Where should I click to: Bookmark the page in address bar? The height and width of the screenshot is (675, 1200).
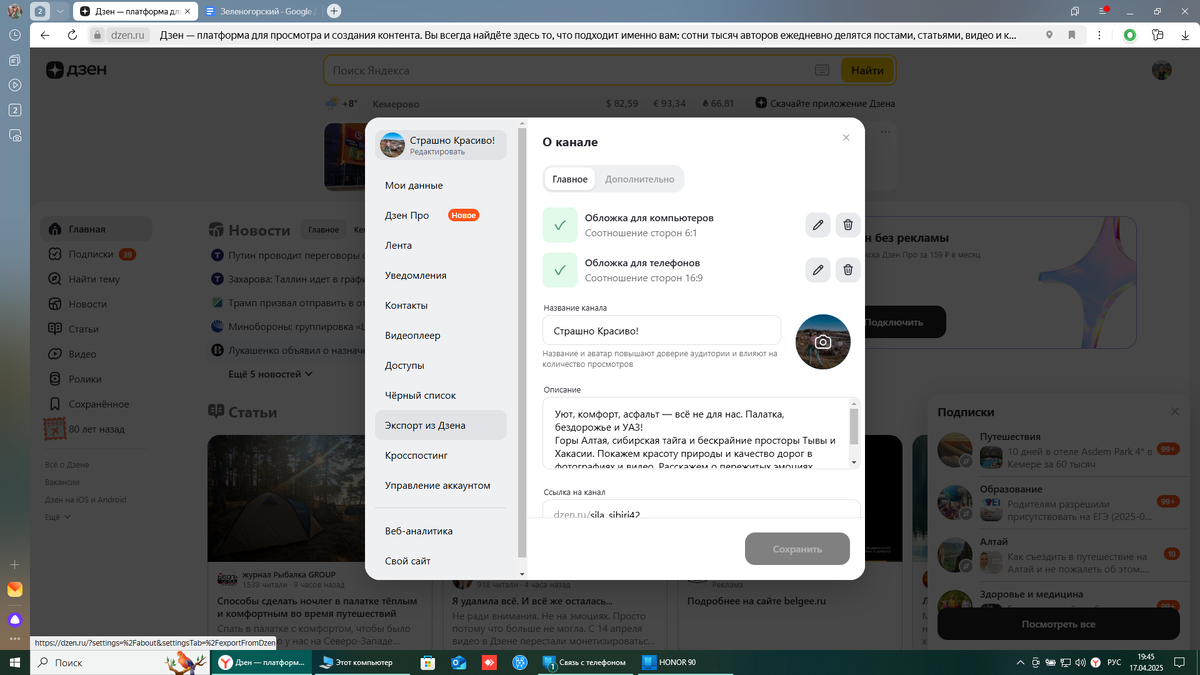pyautogui.click(x=1072, y=35)
